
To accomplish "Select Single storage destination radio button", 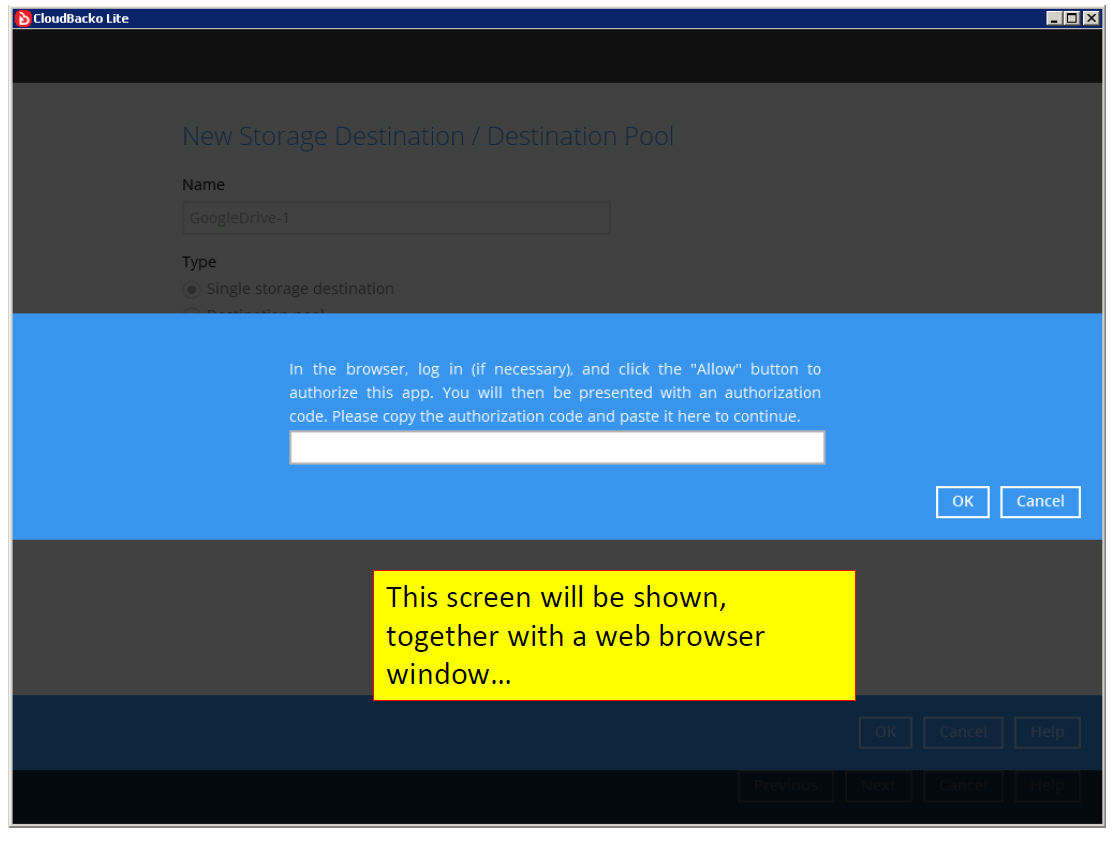I will 191,289.
